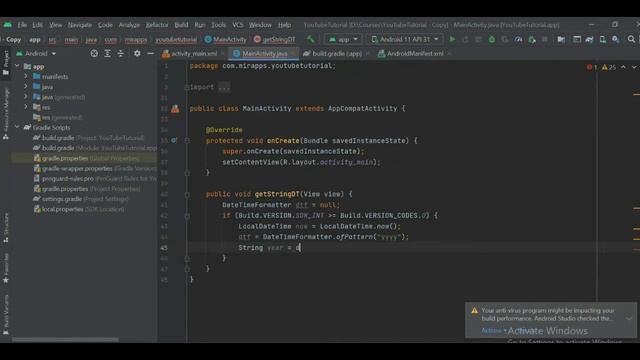This screenshot has width=640, height=360.
Task: Open the AVD Manager device icon
Action: click(x=602, y=39)
